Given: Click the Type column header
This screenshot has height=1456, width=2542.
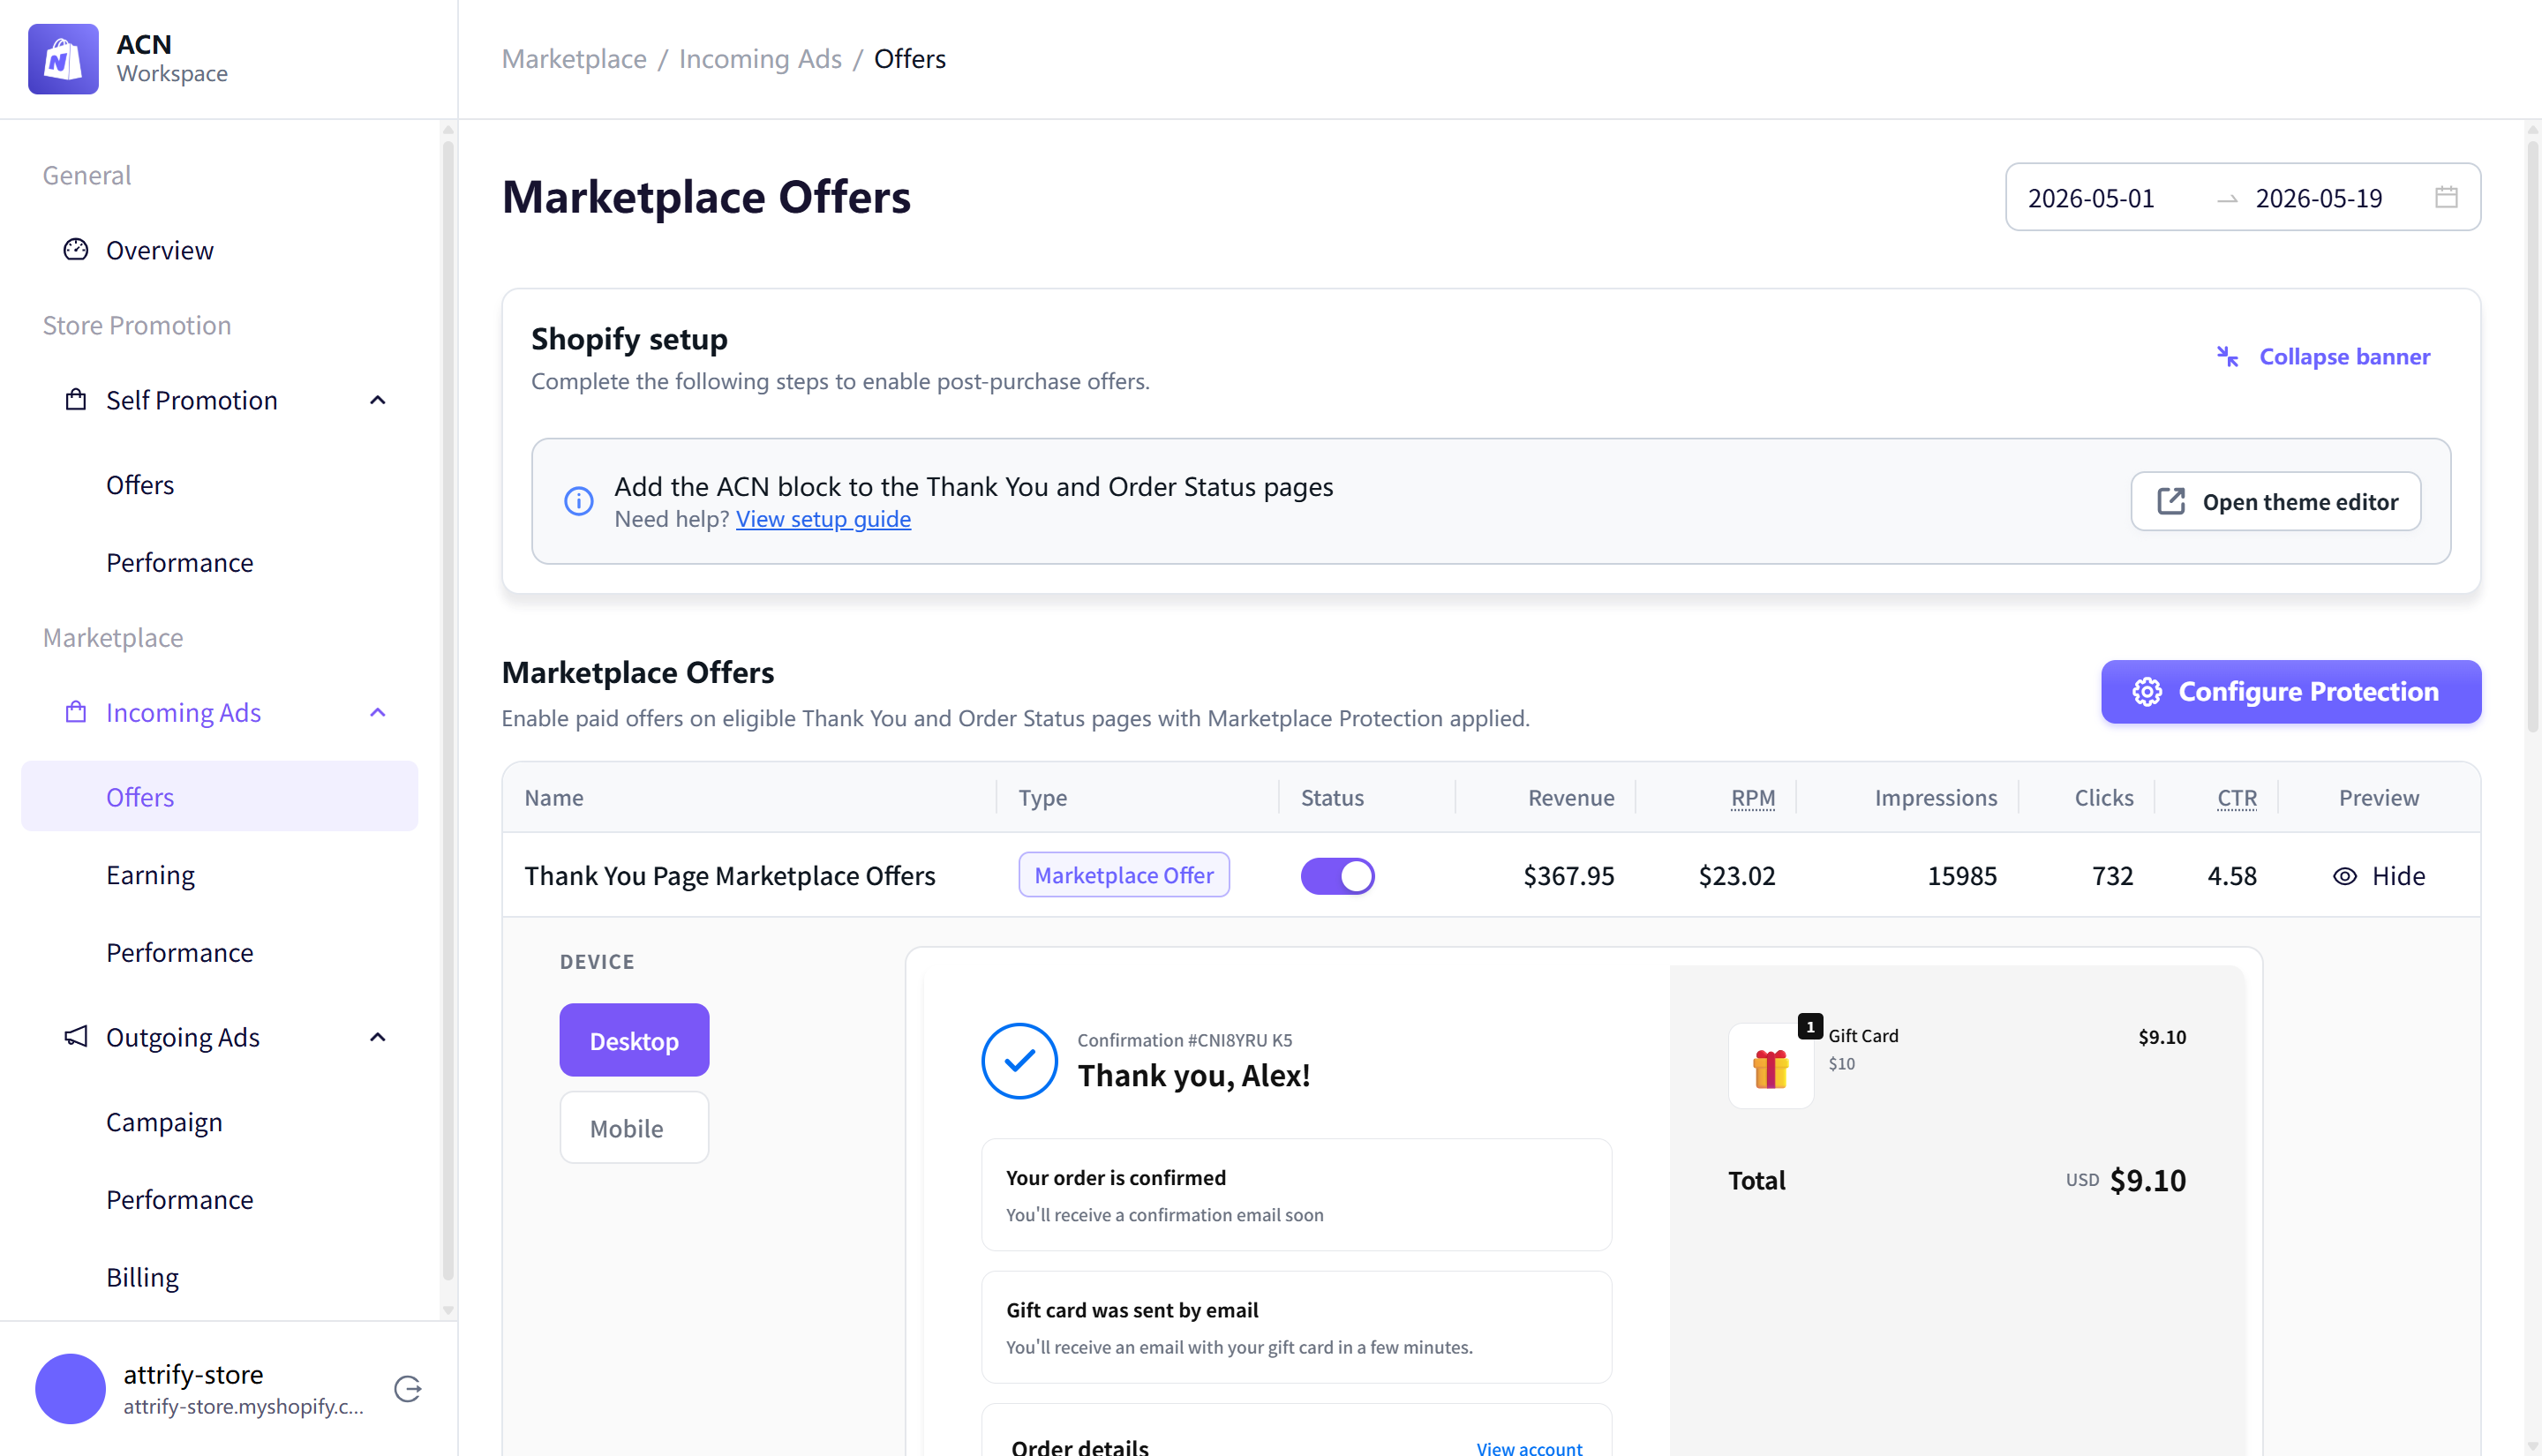Looking at the screenshot, I should (x=1043, y=797).
